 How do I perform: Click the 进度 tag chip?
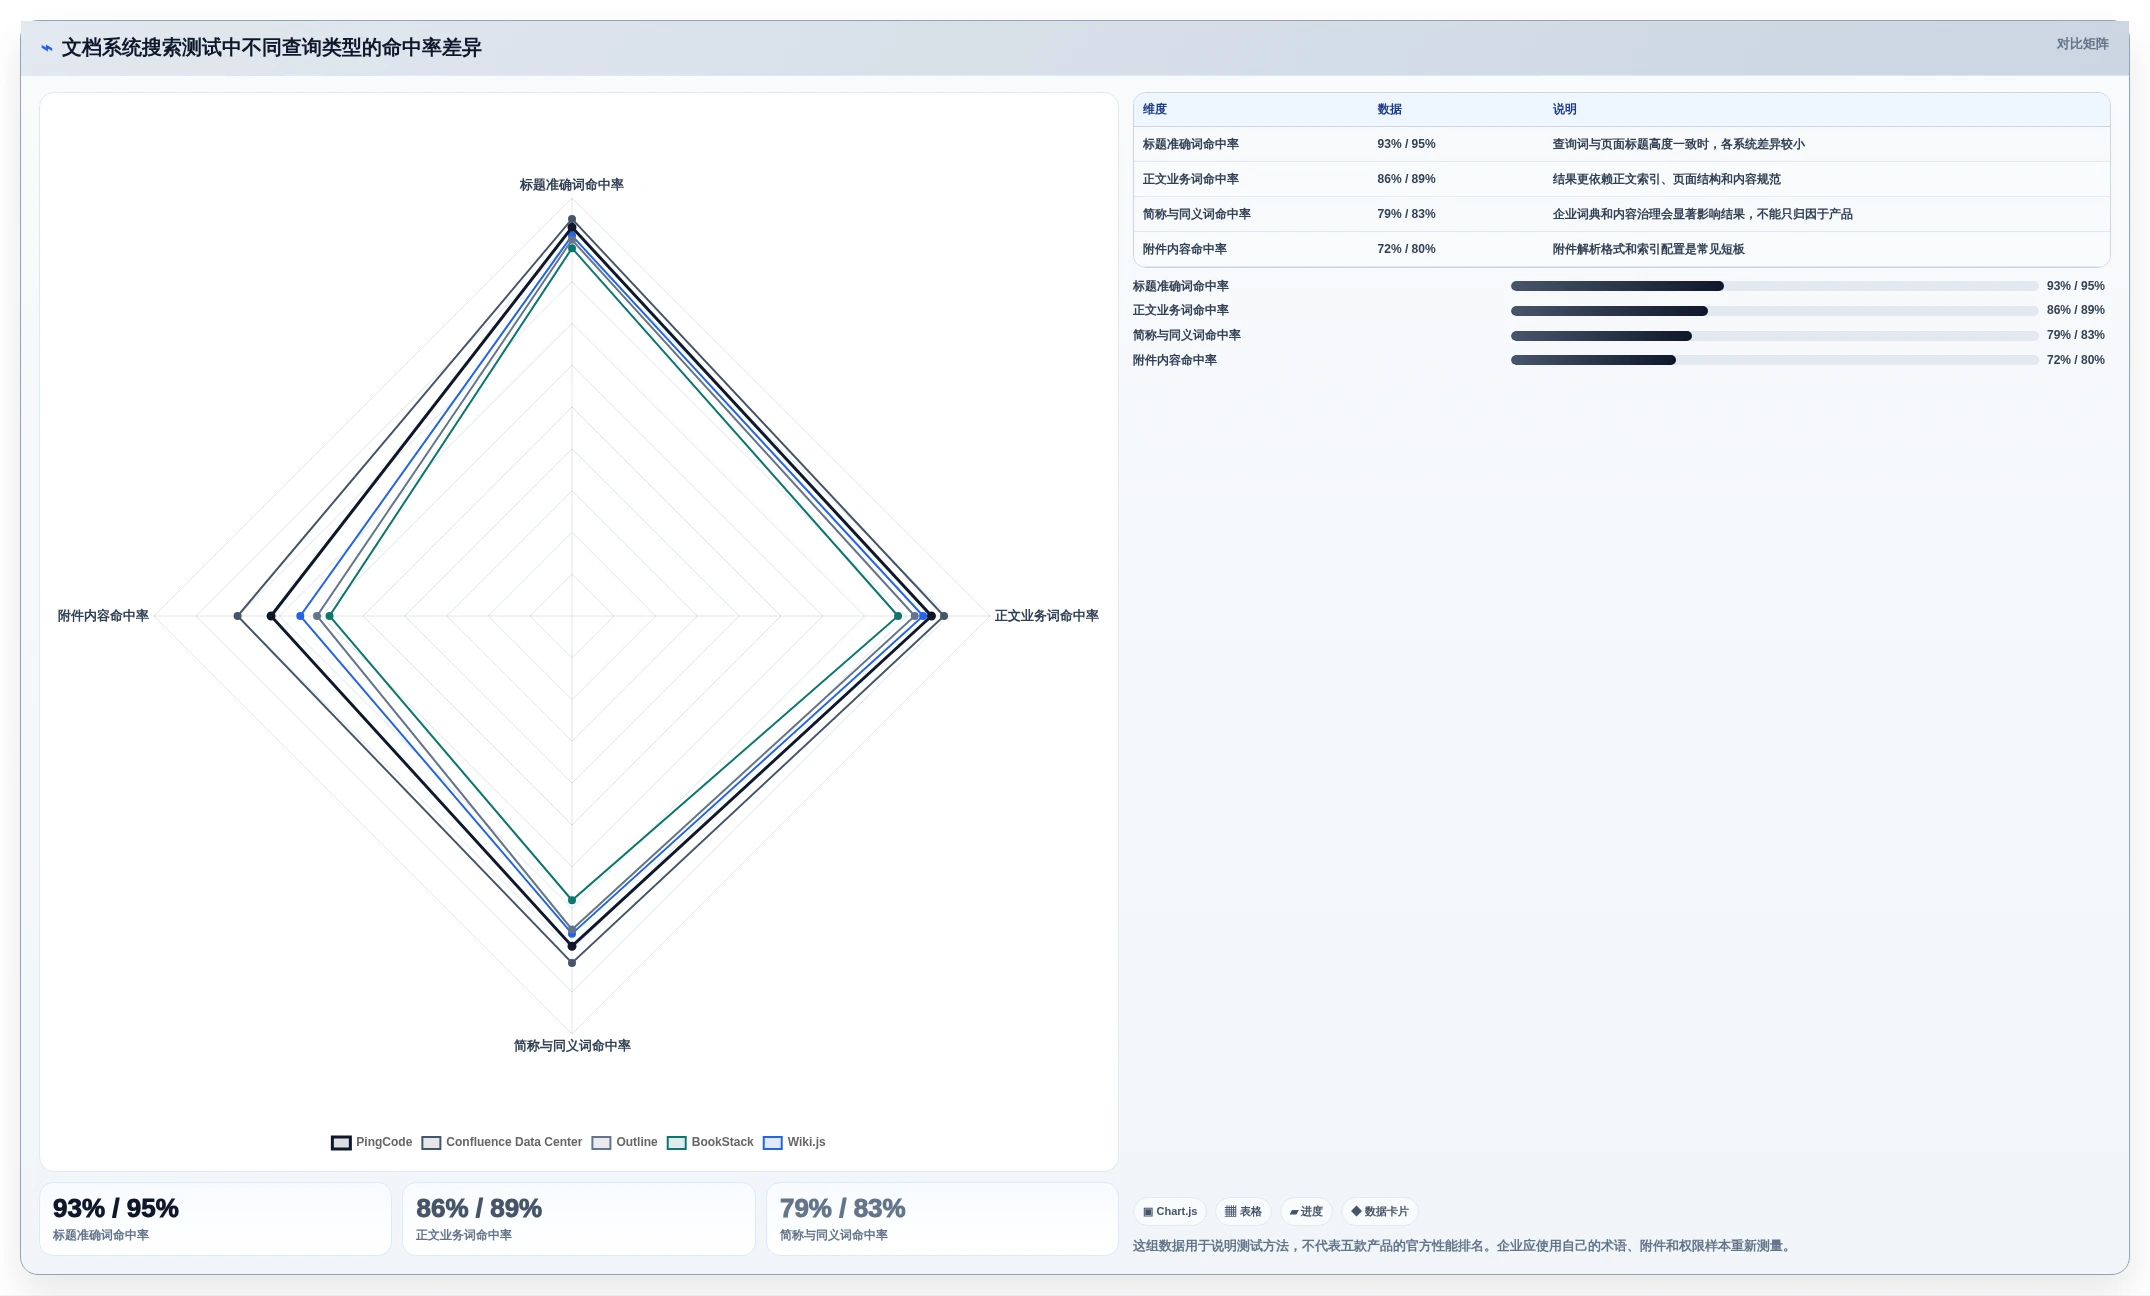click(1306, 1211)
